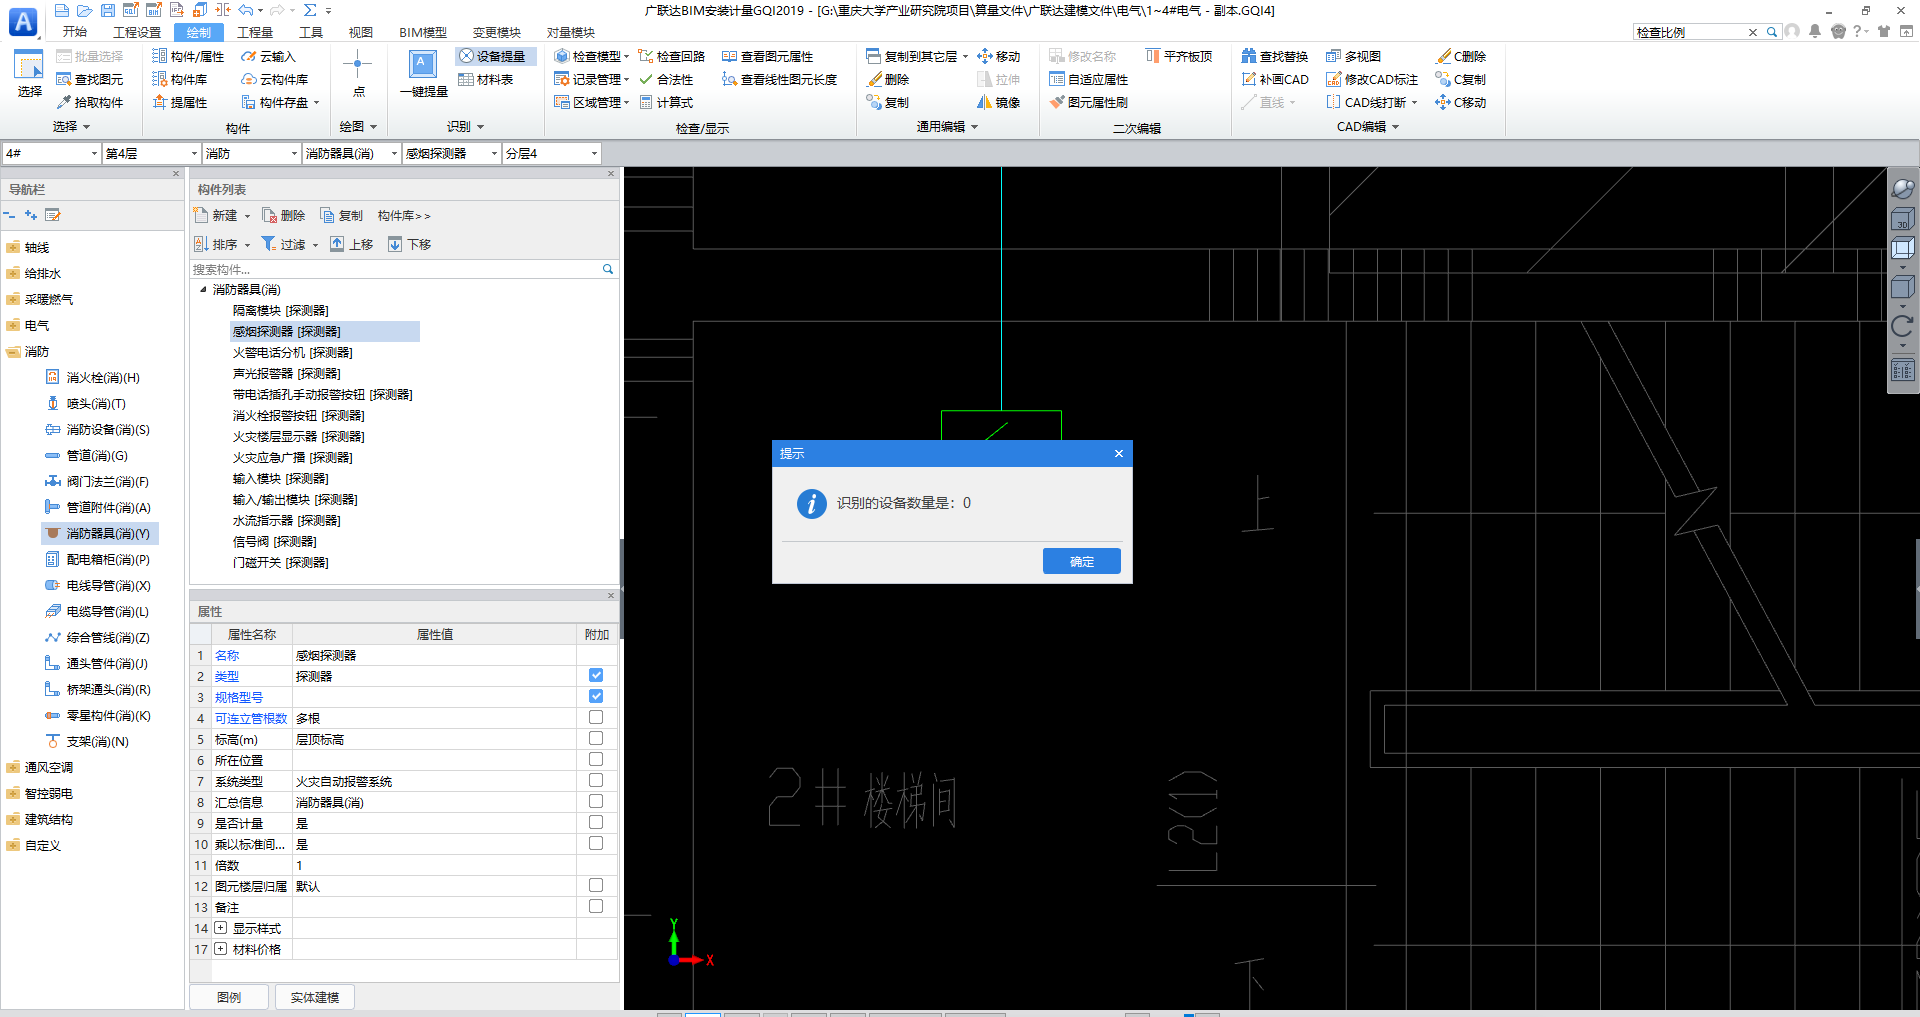Switch to the BIM模型 ribbon tab
Viewport: 1920px width, 1017px height.
point(423,32)
